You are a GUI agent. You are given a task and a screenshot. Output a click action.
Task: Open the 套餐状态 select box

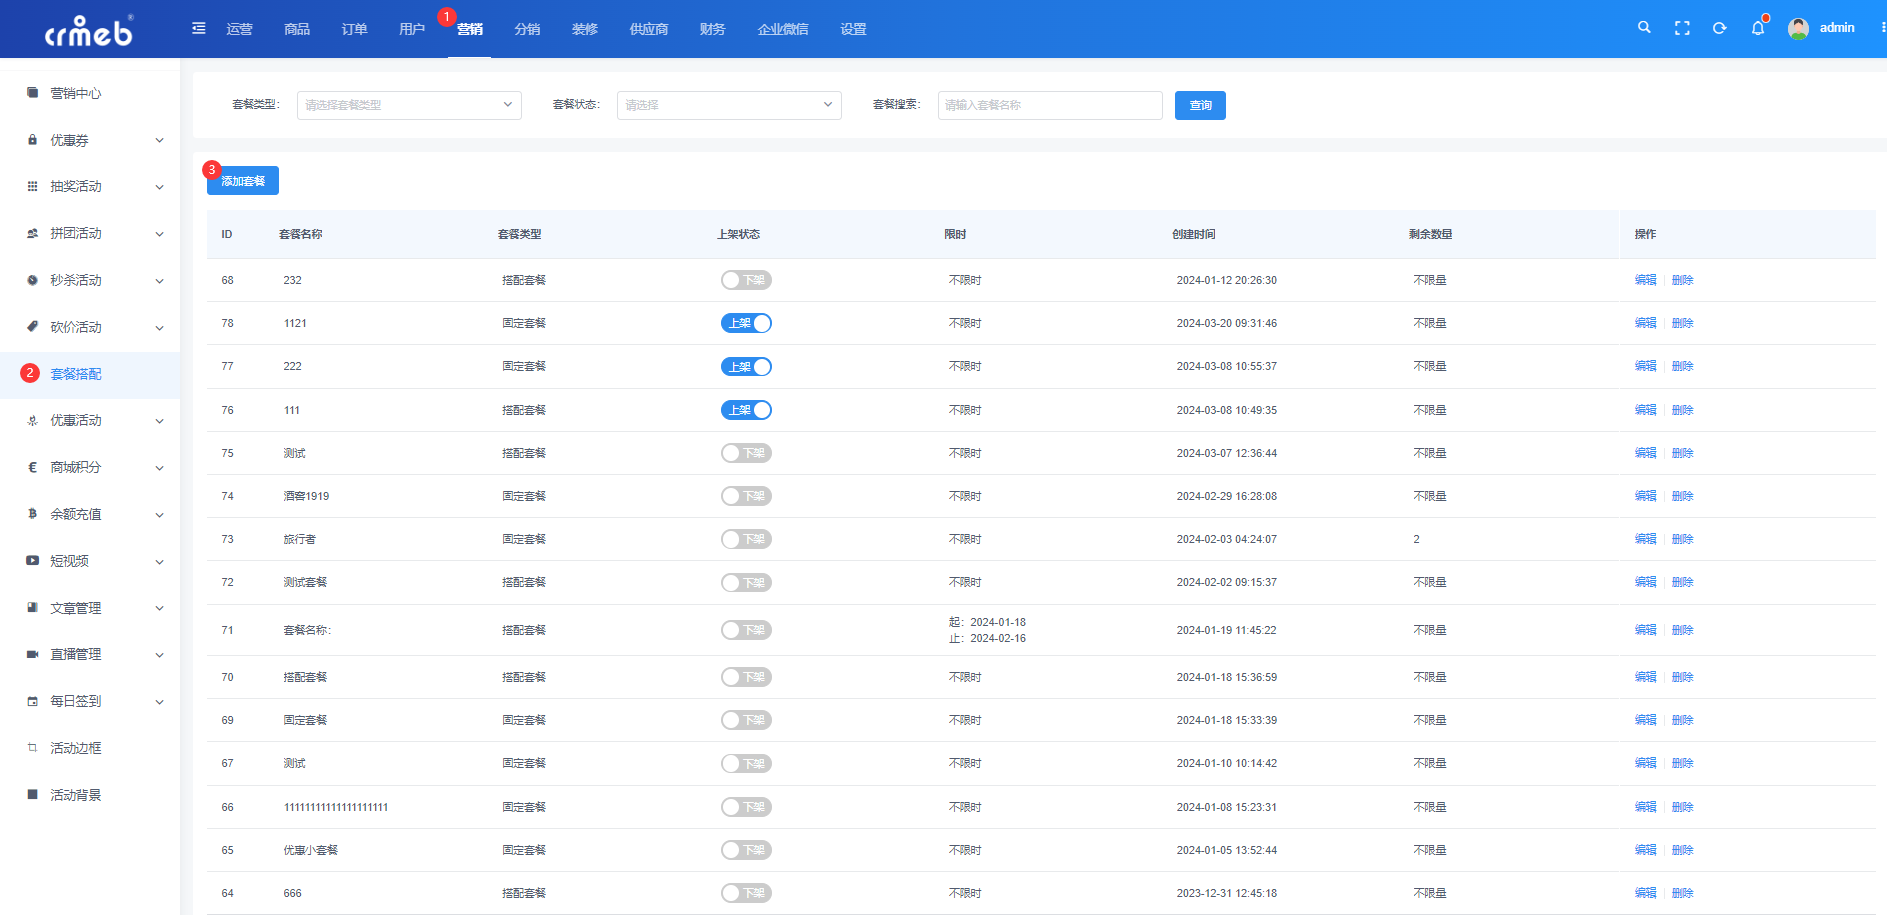(x=729, y=105)
